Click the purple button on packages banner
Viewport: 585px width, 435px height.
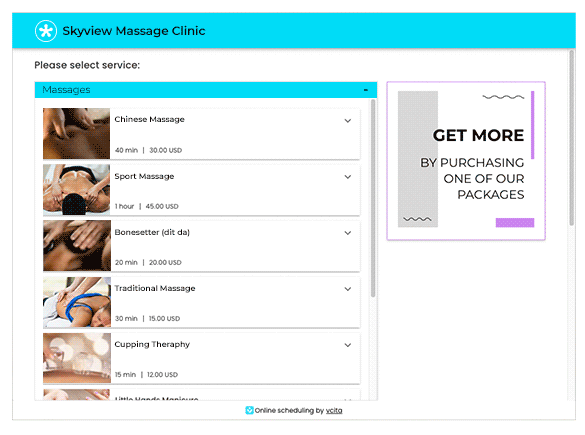tap(515, 222)
